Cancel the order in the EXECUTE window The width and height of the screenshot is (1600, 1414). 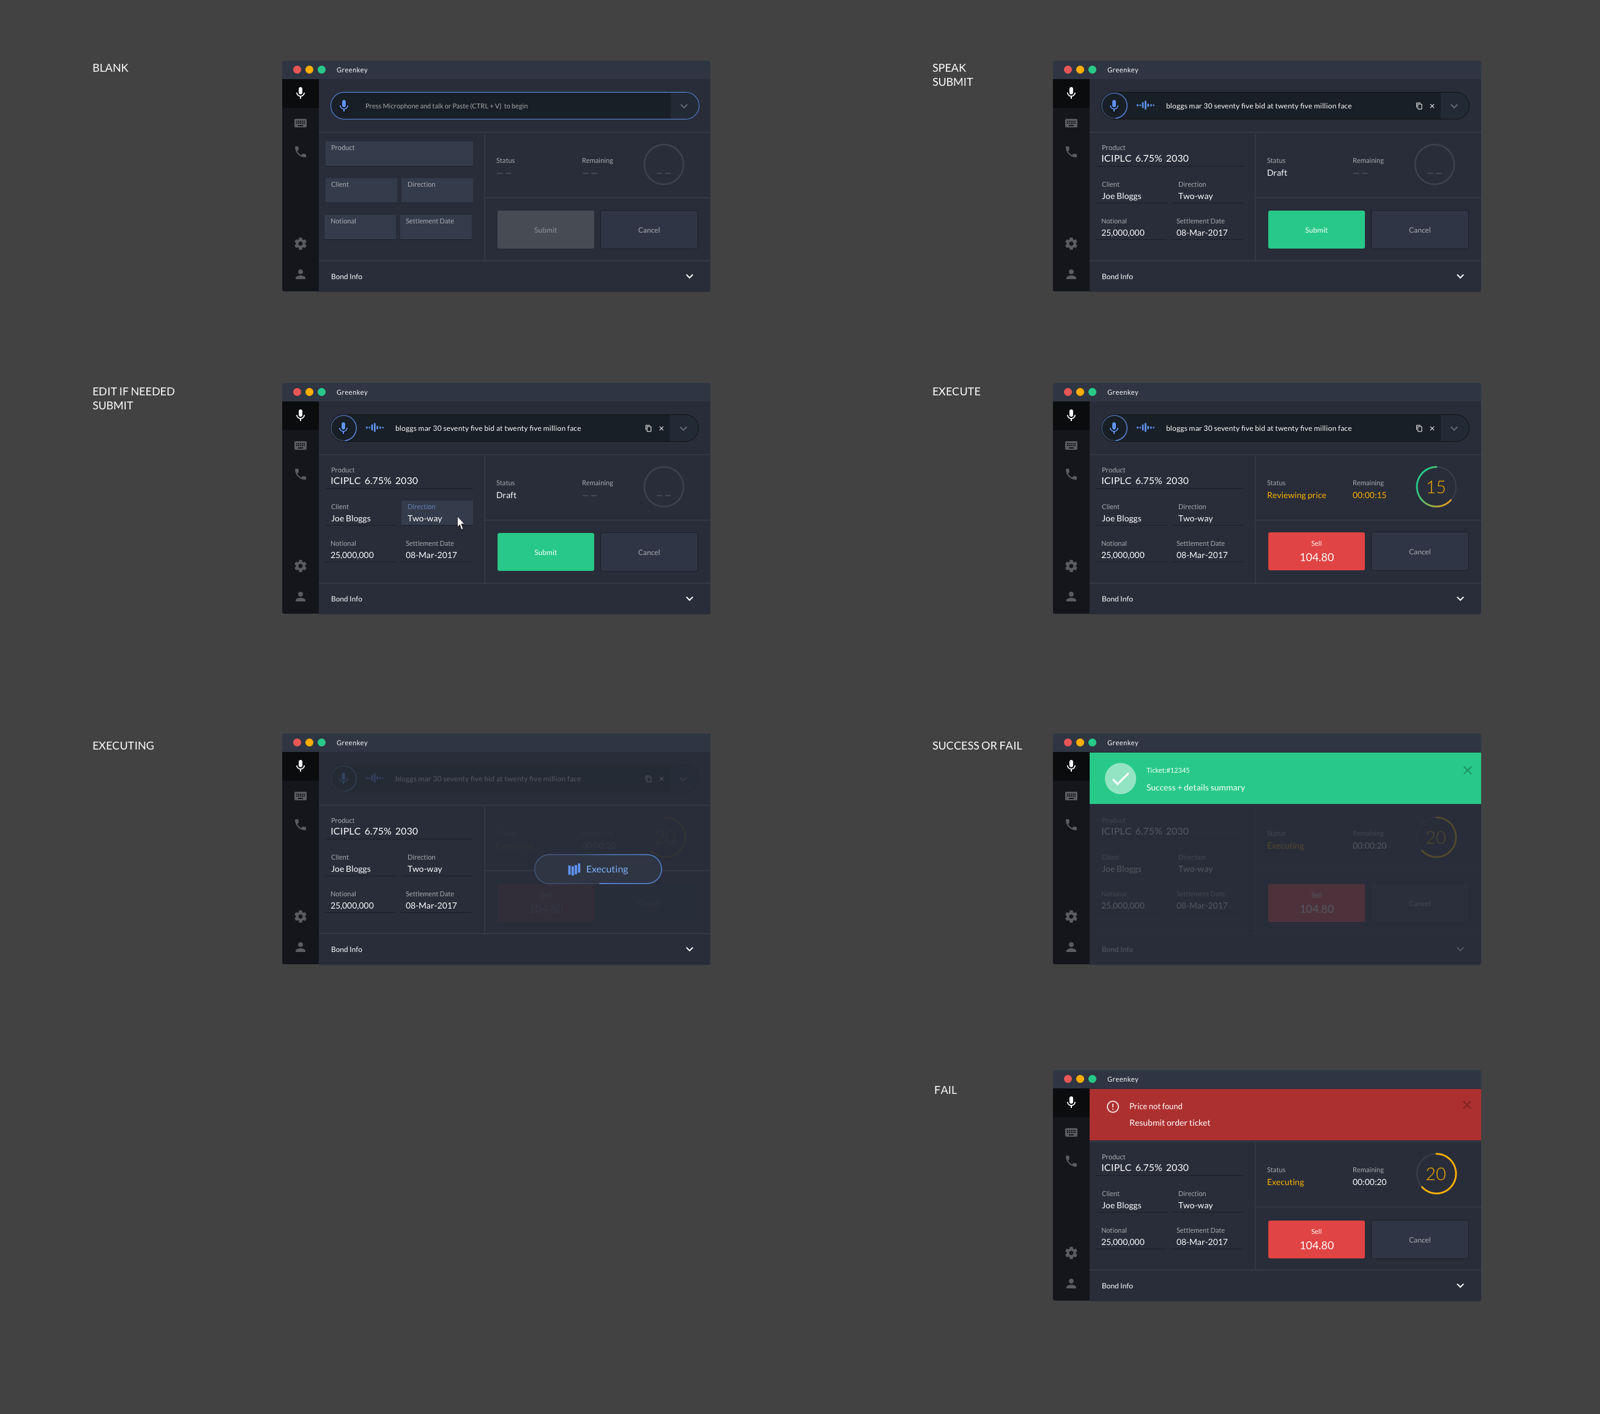[x=1419, y=552]
